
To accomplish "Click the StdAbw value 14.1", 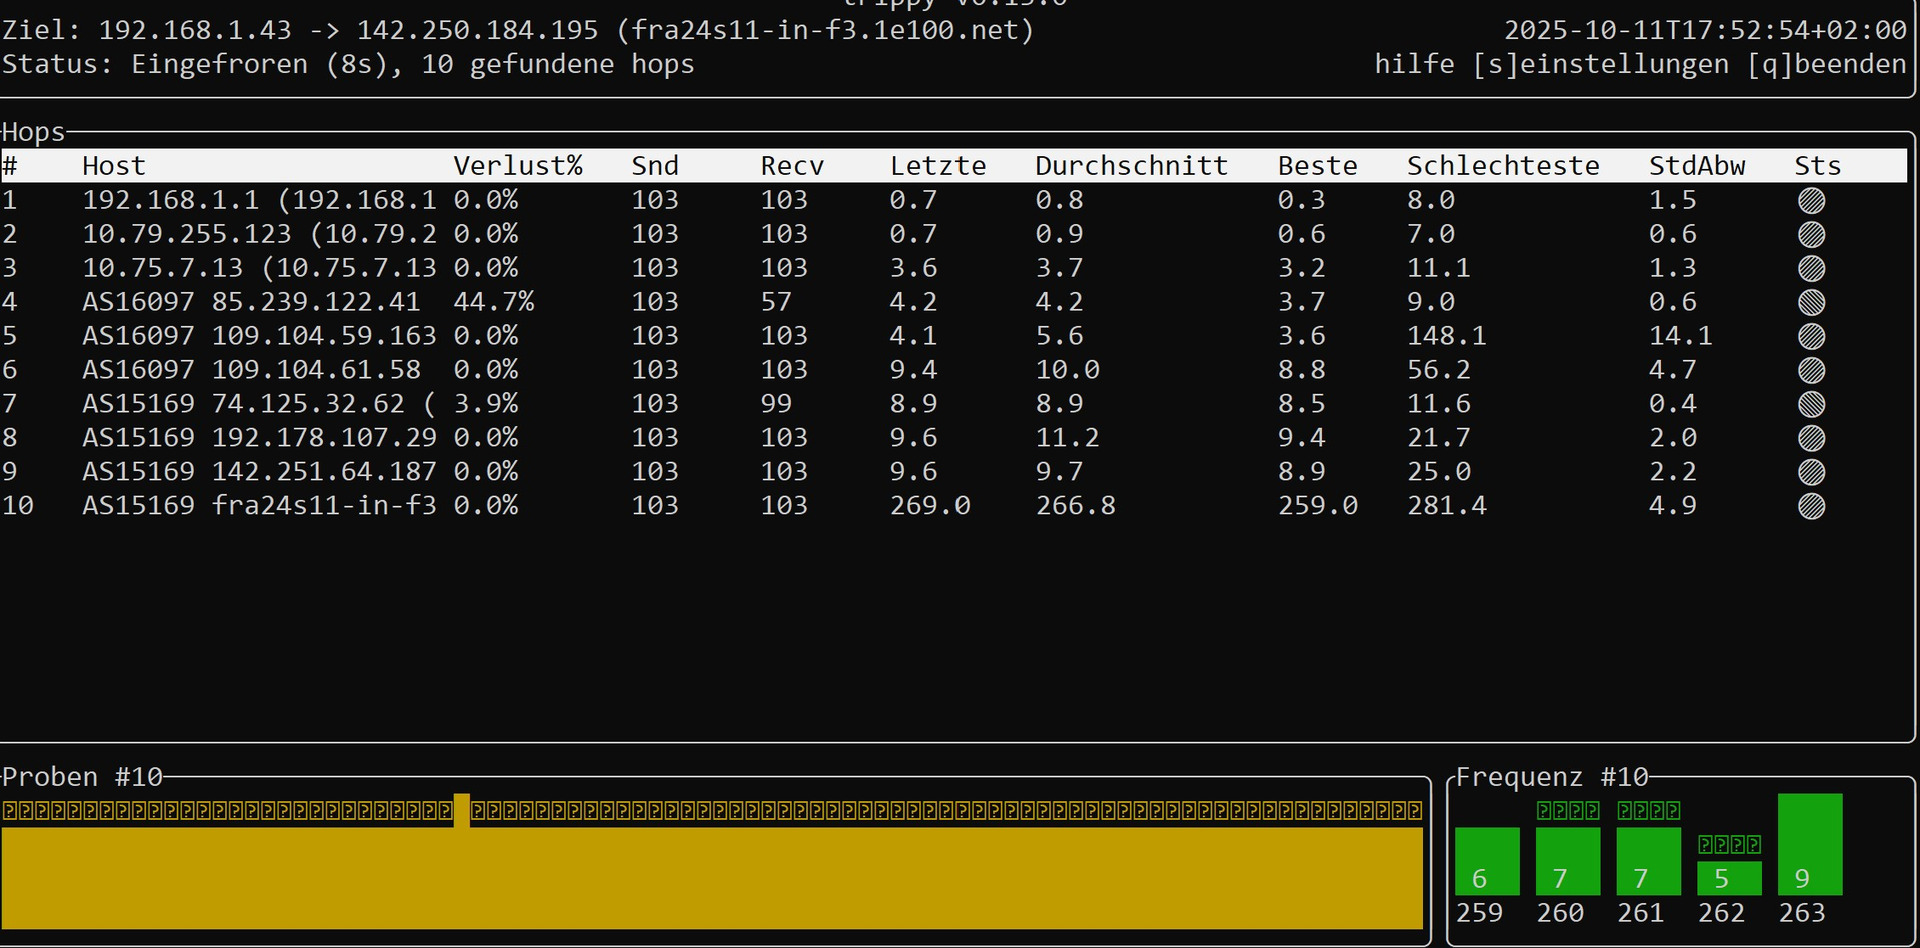I will coord(1681,336).
